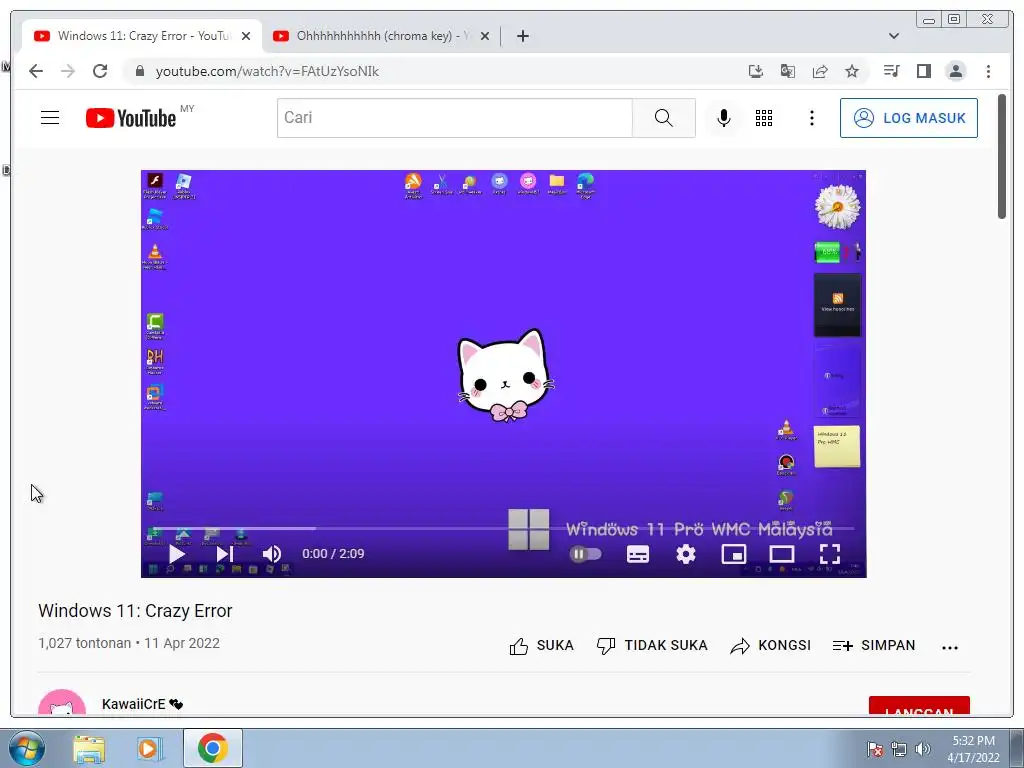Screen dimensions: 1024x768
Task: Play the video
Action: (176, 554)
